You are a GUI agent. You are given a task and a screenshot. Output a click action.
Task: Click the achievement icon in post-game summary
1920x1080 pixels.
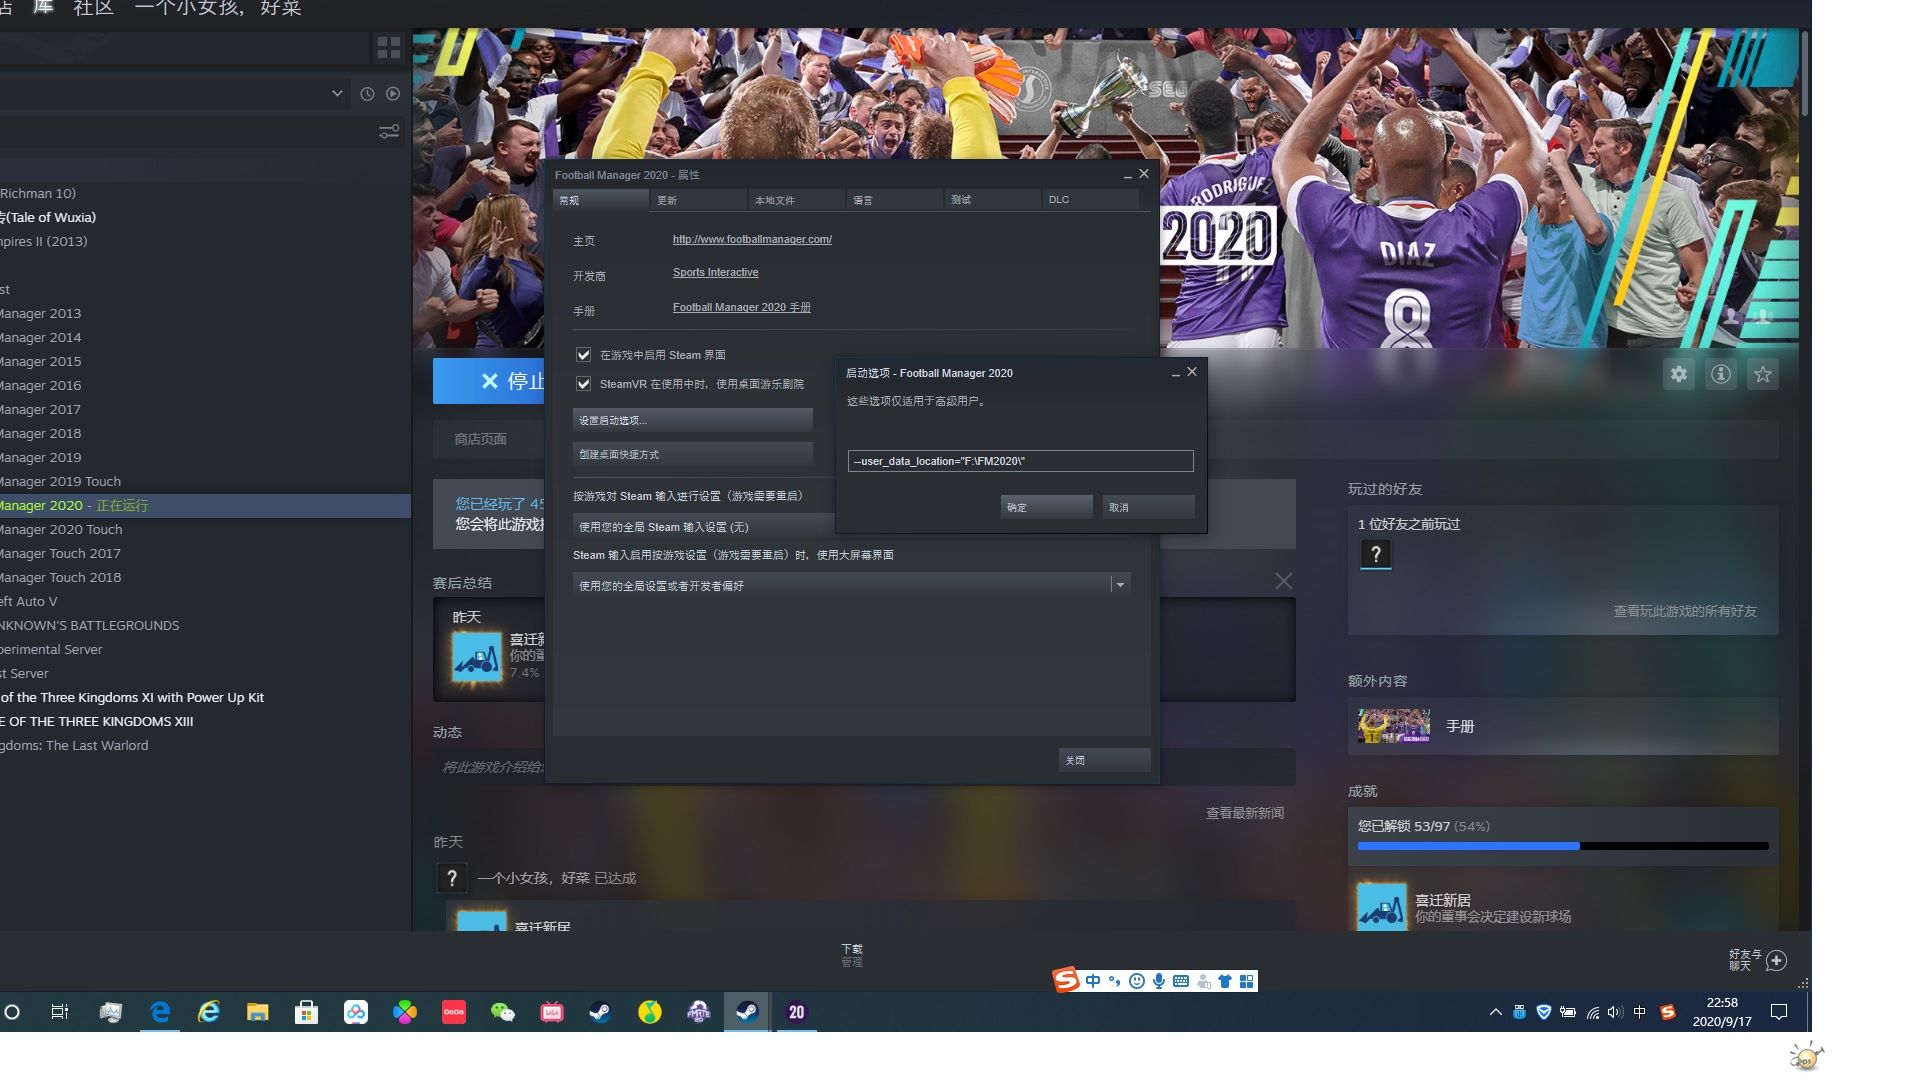coord(477,659)
